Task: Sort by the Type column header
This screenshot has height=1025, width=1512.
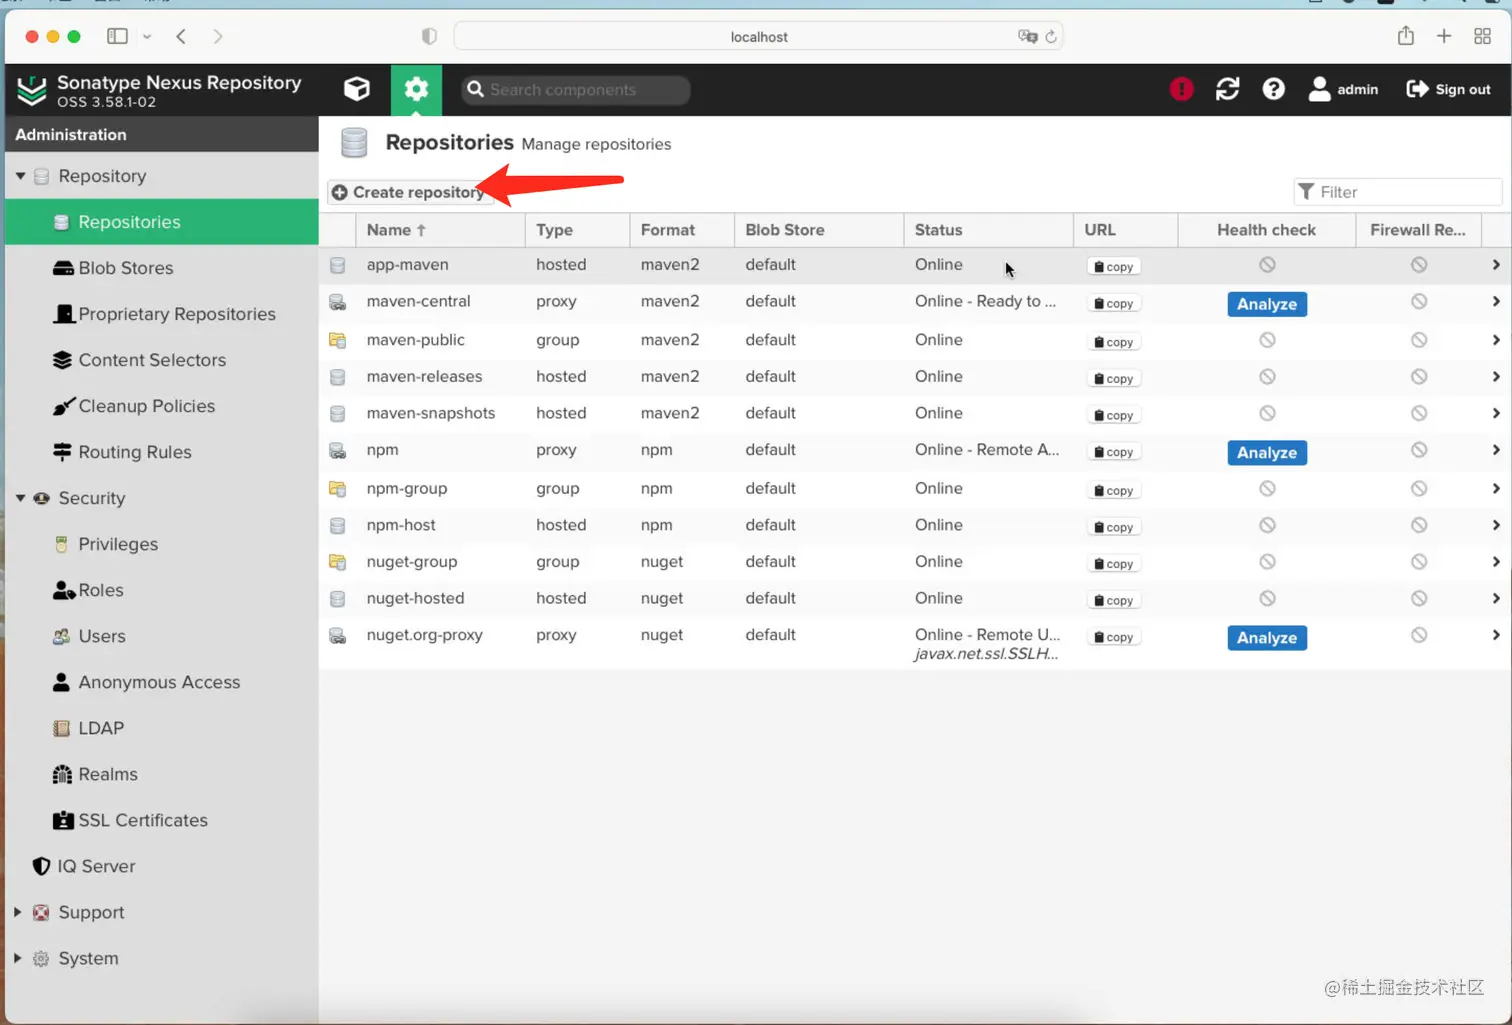Action: coord(577,230)
